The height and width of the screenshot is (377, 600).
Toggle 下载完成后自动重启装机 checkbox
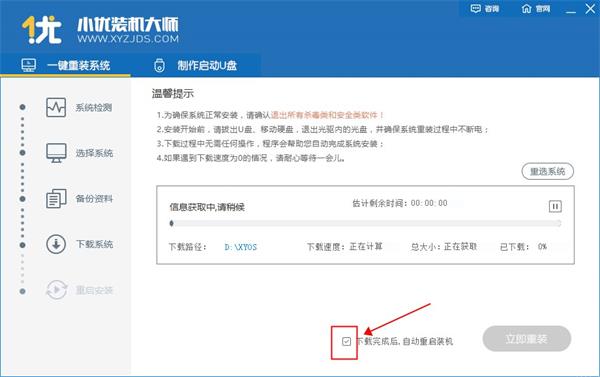pos(346,341)
